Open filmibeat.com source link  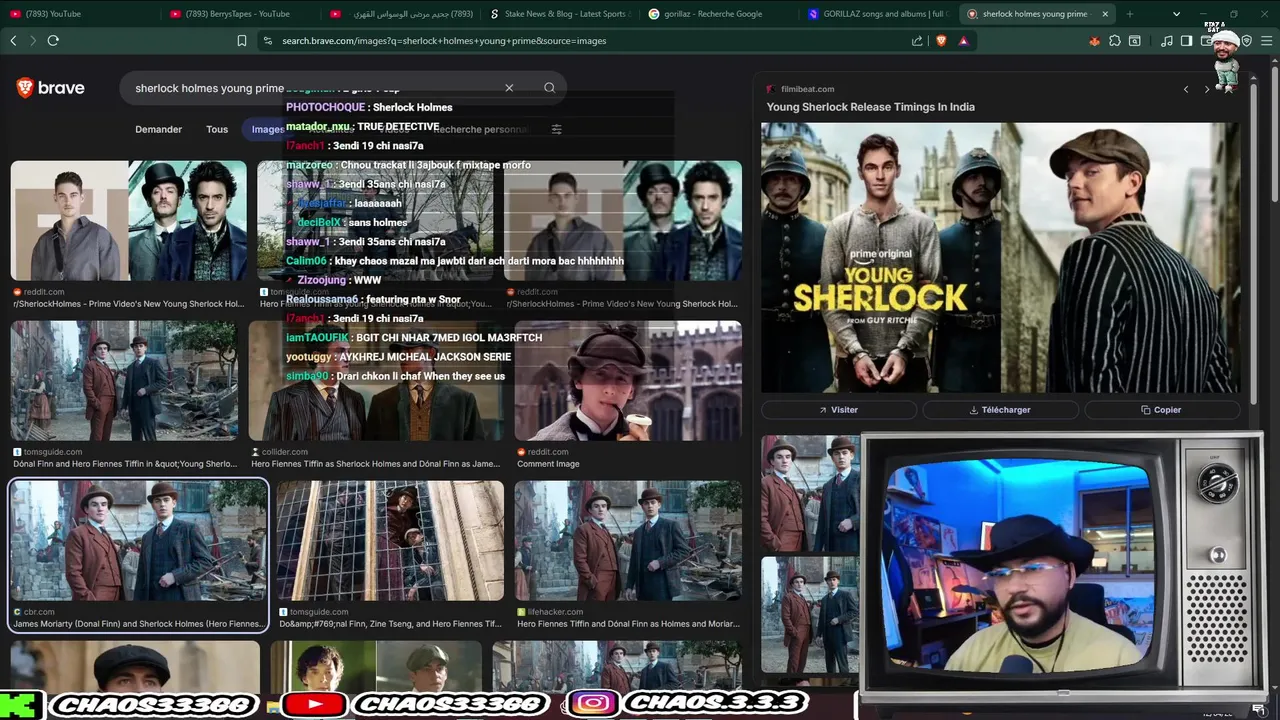[807, 89]
